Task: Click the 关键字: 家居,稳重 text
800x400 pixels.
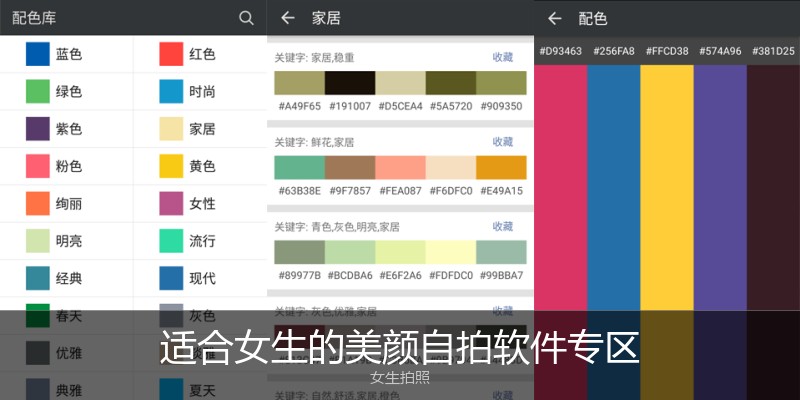Action: tap(314, 58)
